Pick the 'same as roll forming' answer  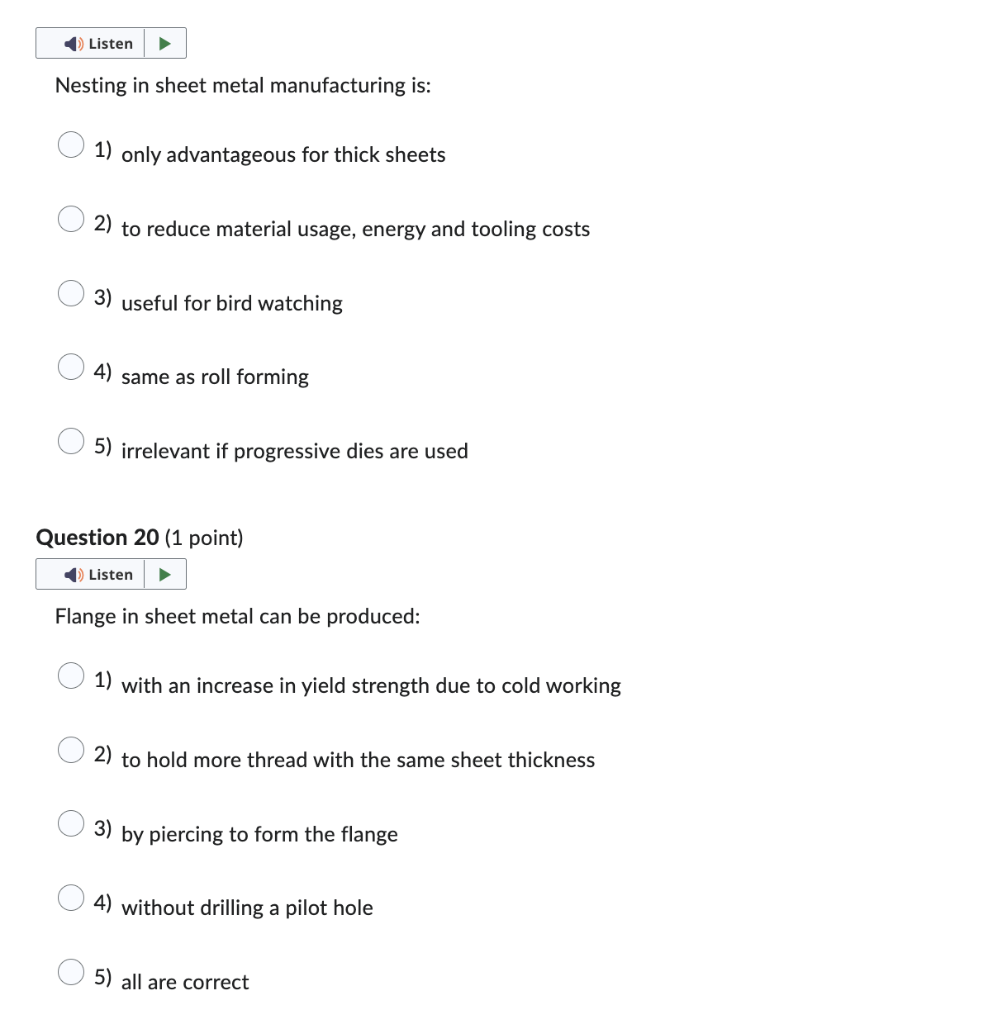(70, 367)
